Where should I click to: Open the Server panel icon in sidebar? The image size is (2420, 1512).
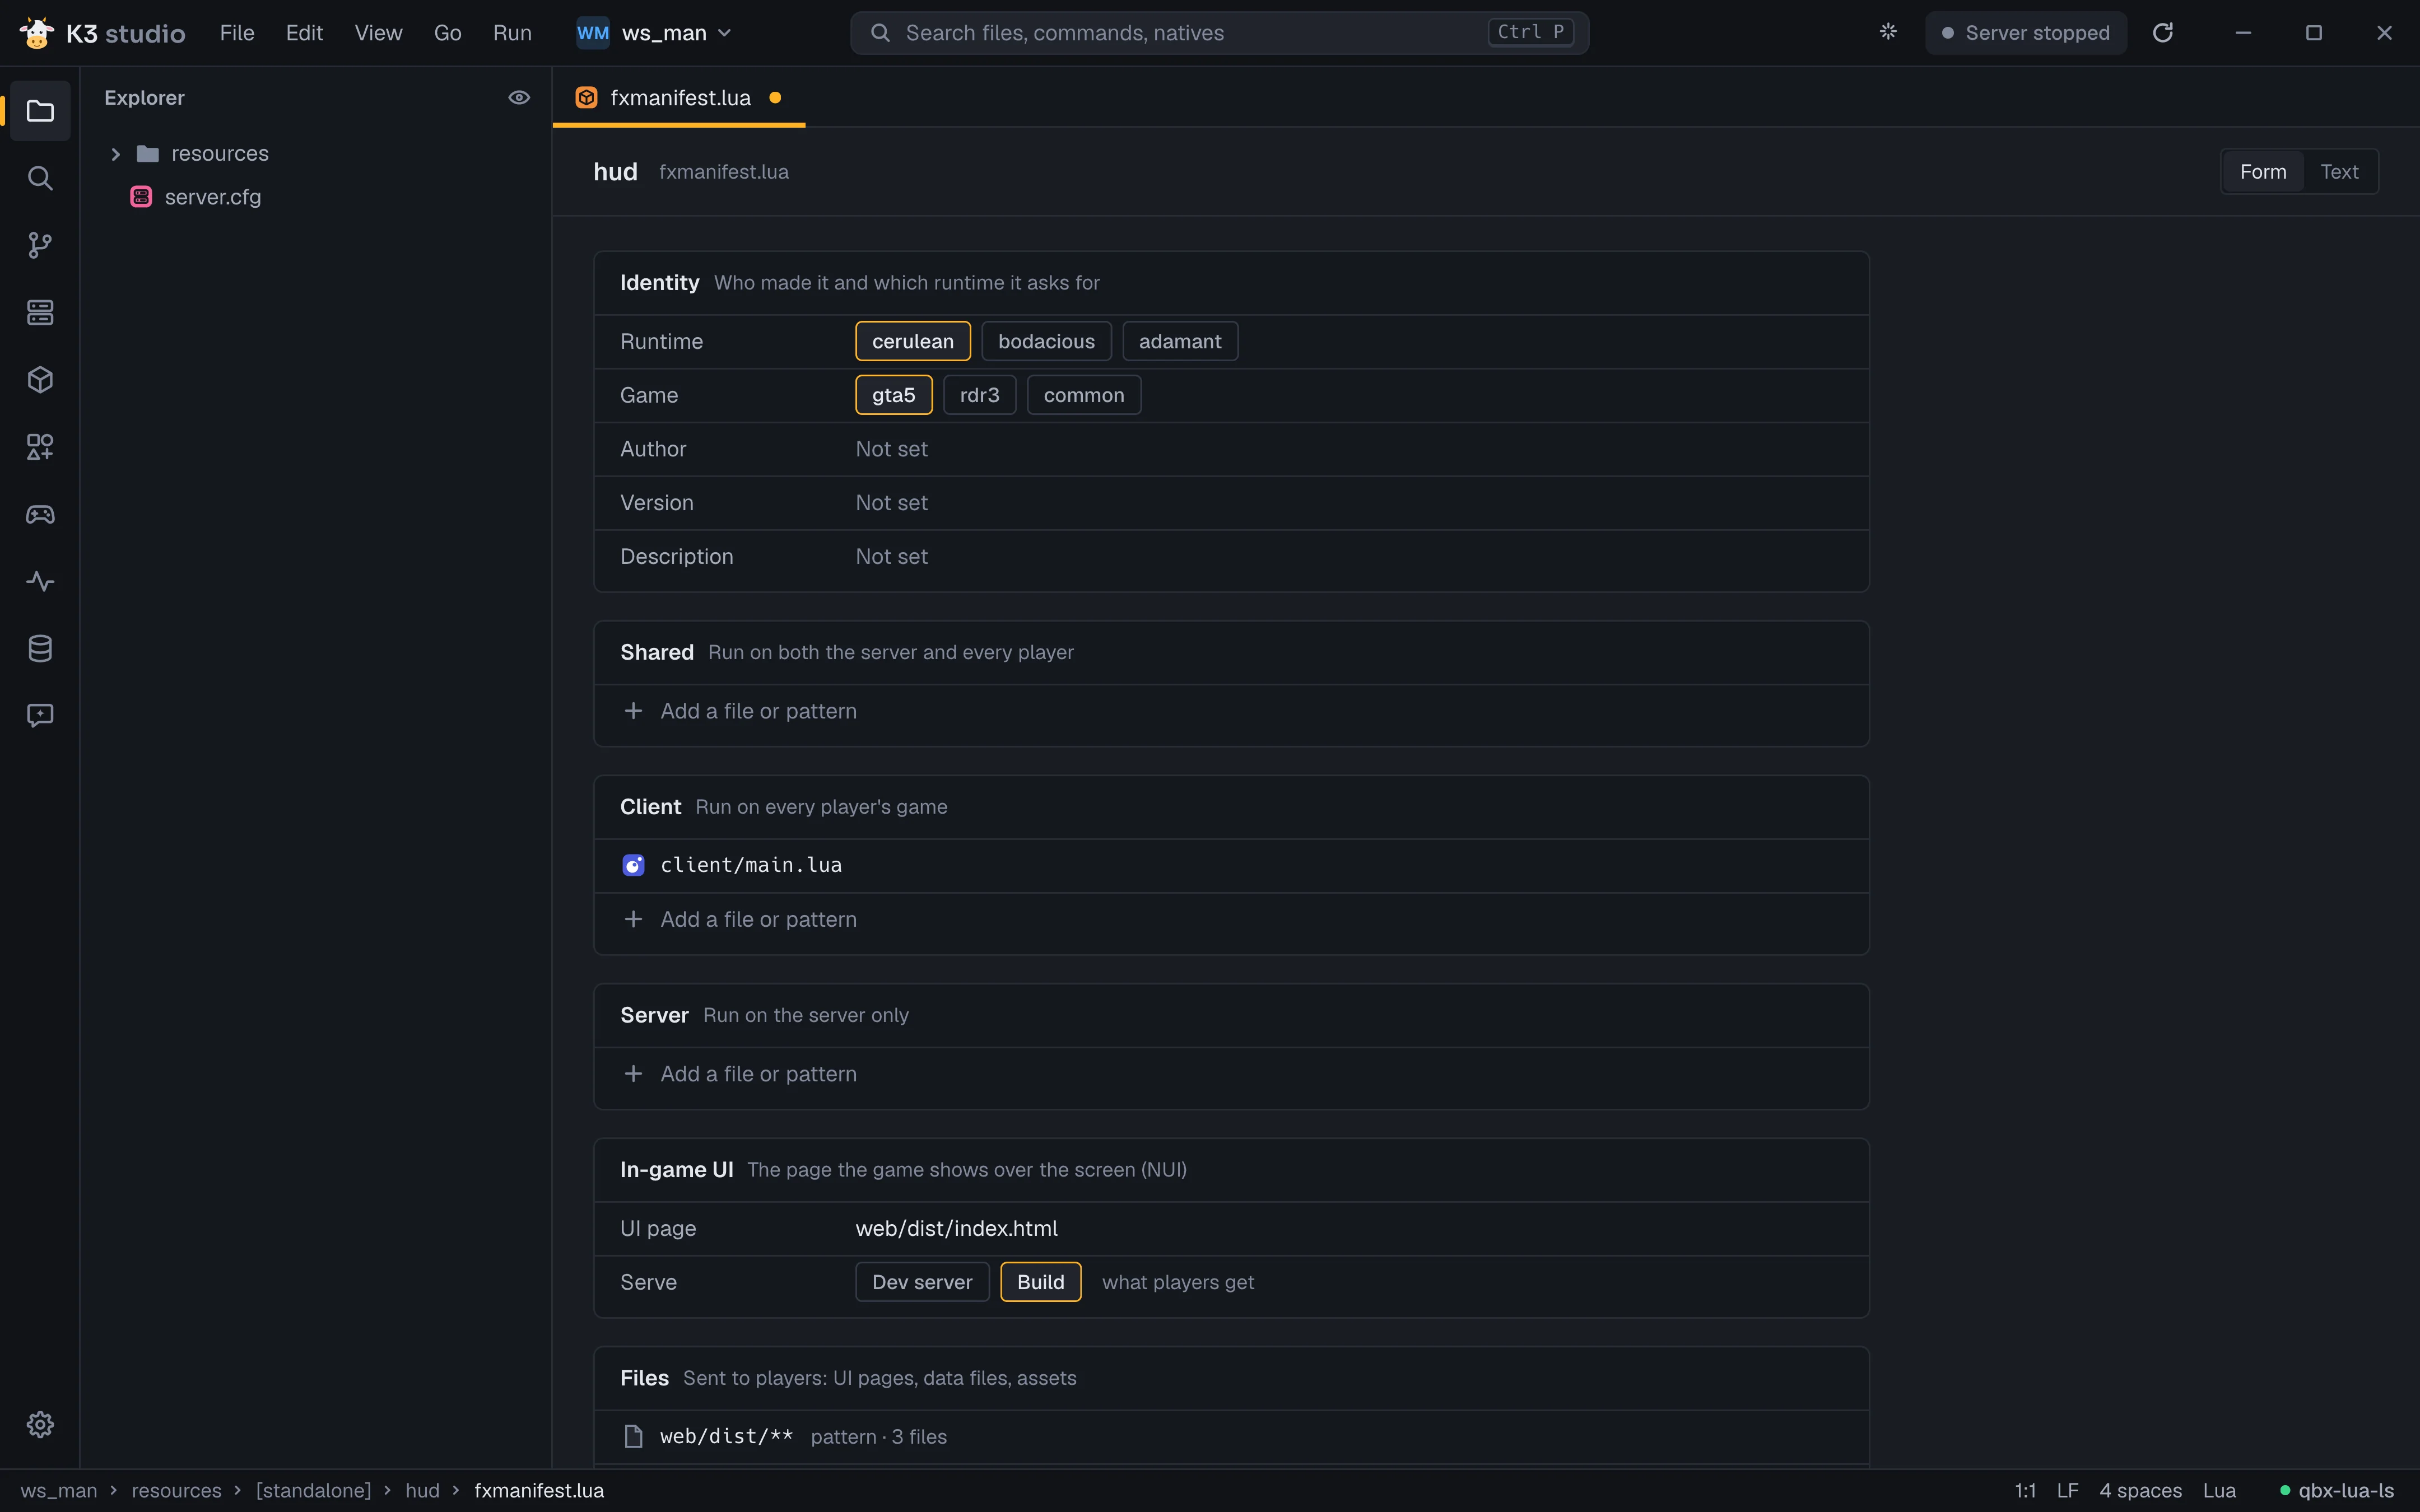(40, 312)
